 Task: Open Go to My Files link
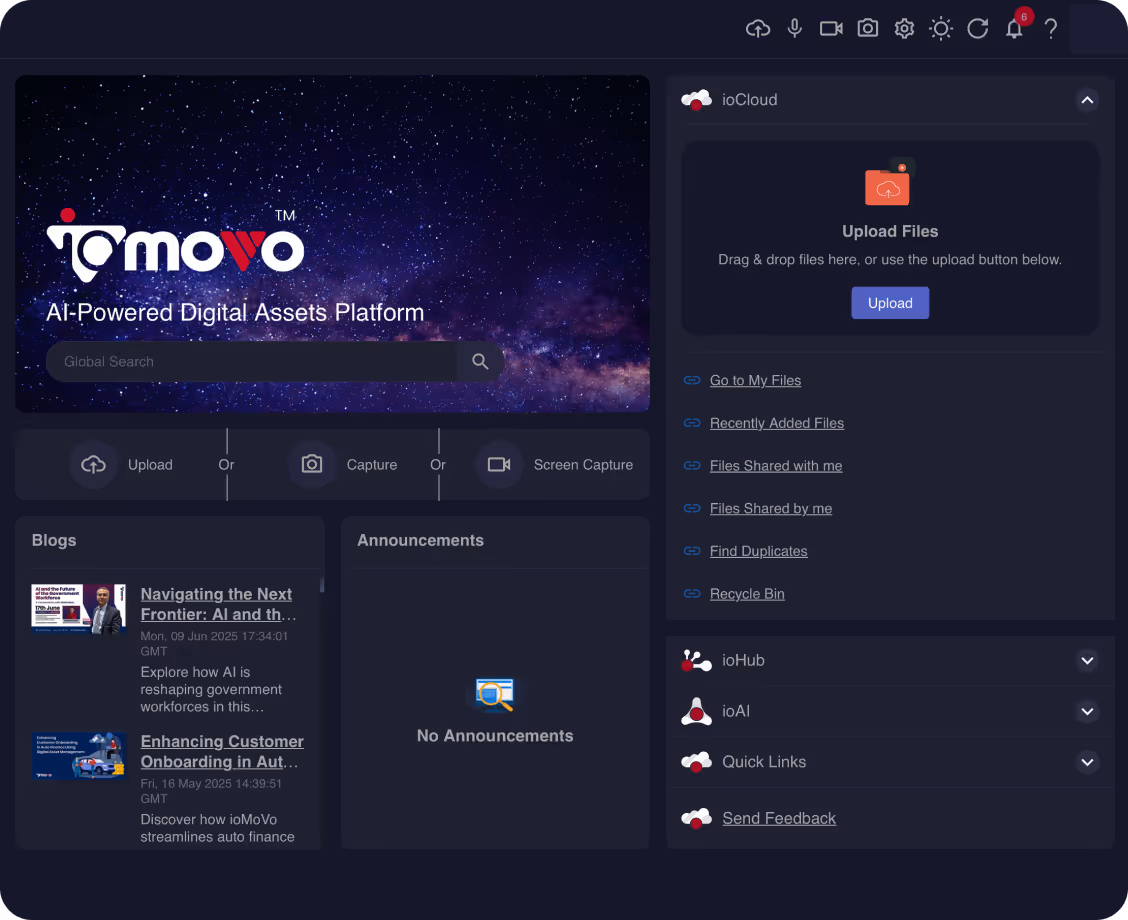click(755, 381)
